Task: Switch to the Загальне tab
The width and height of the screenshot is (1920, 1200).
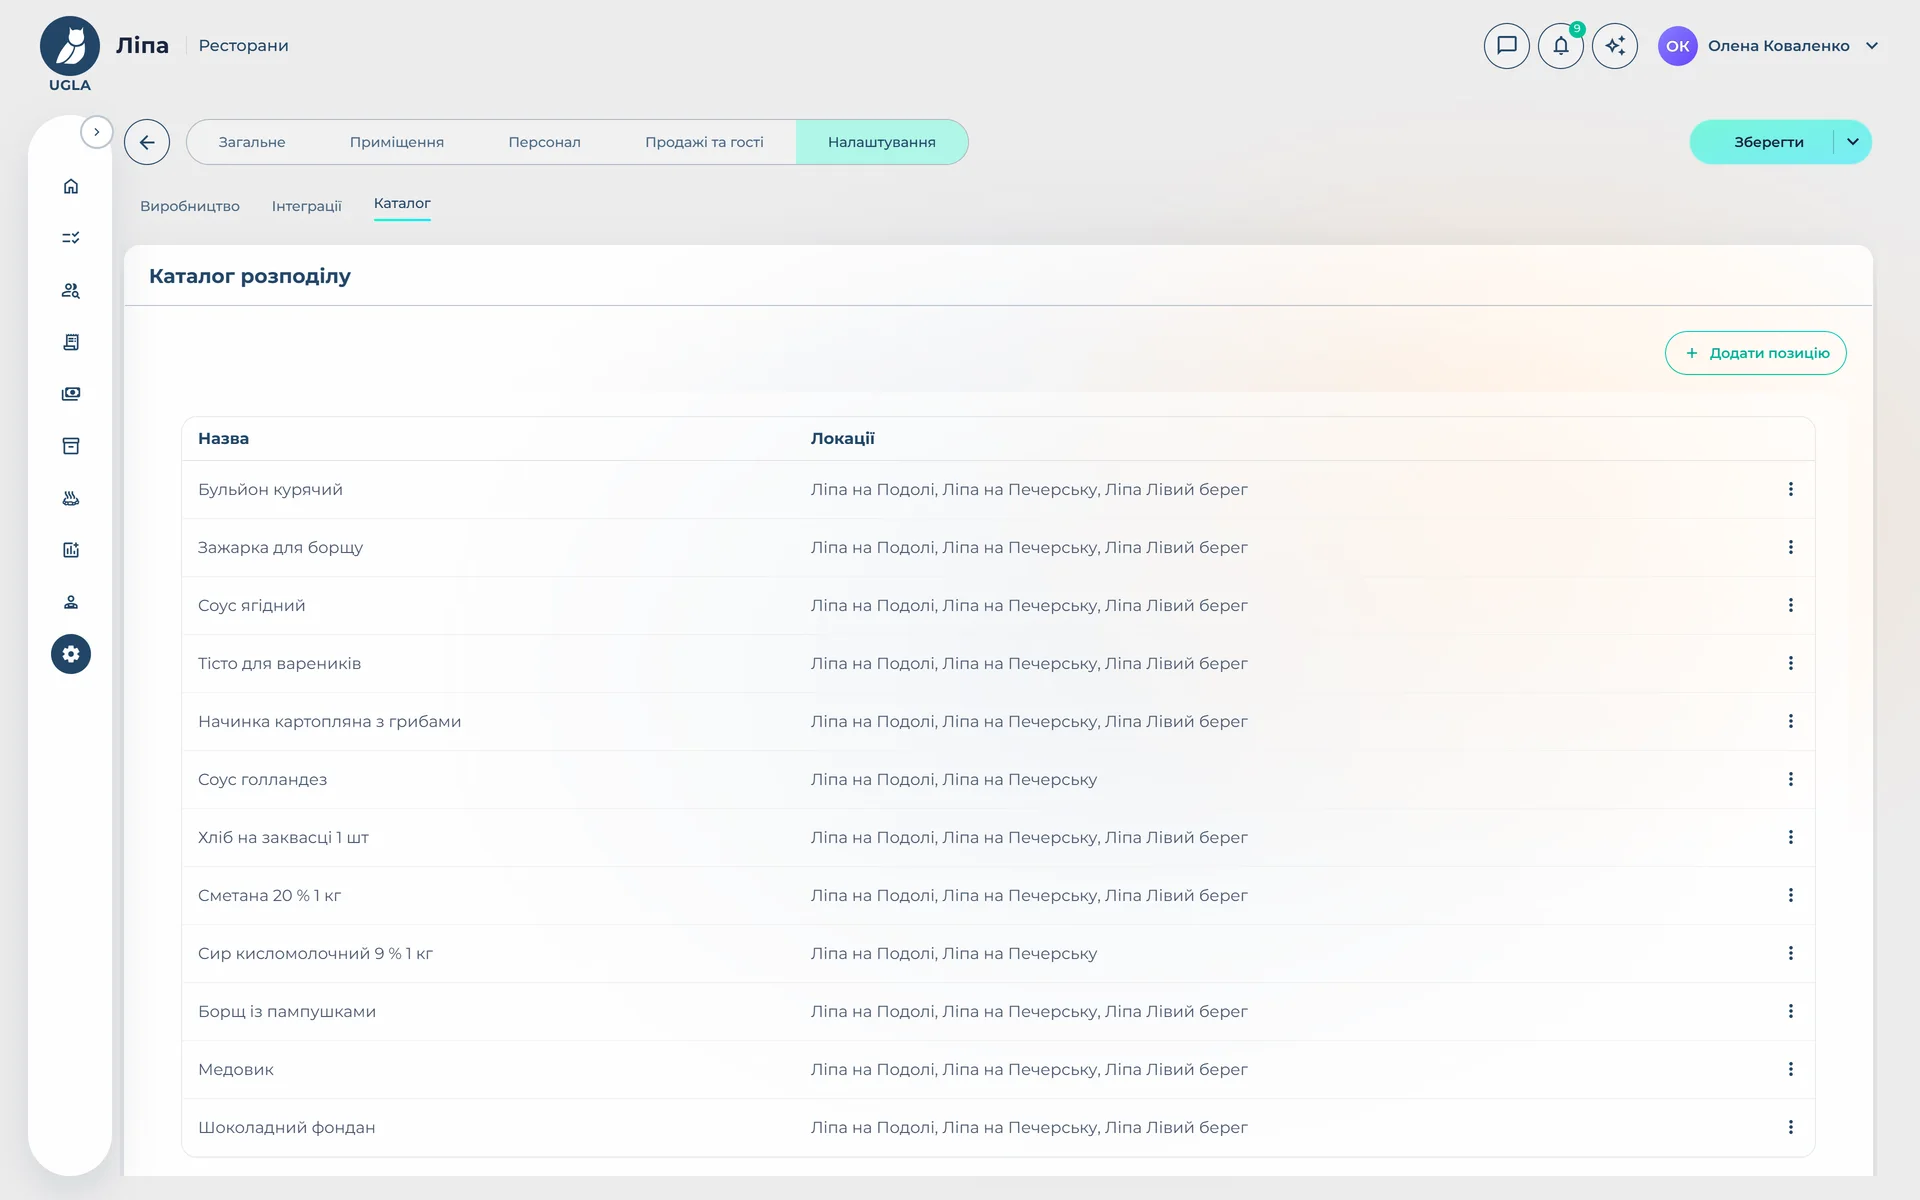Action: coord(252,142)
